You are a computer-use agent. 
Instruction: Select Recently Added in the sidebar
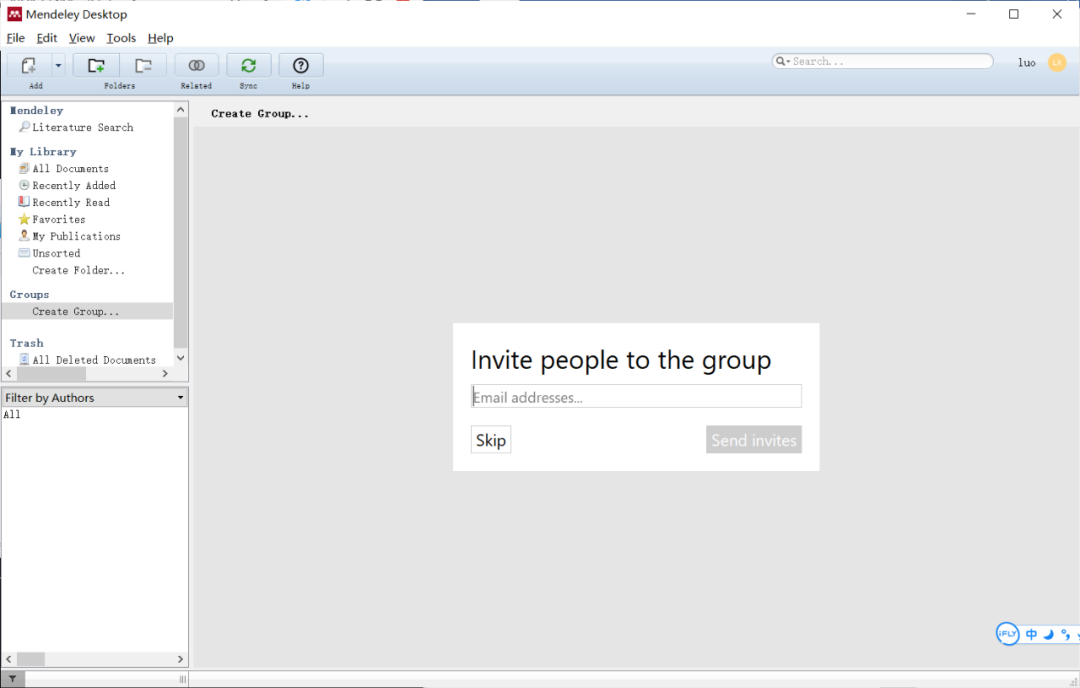tap(74, 185)
